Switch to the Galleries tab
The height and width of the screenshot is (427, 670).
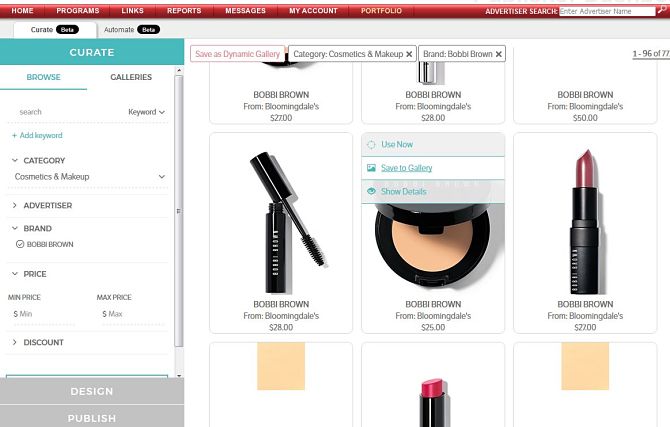coord(131,77)
